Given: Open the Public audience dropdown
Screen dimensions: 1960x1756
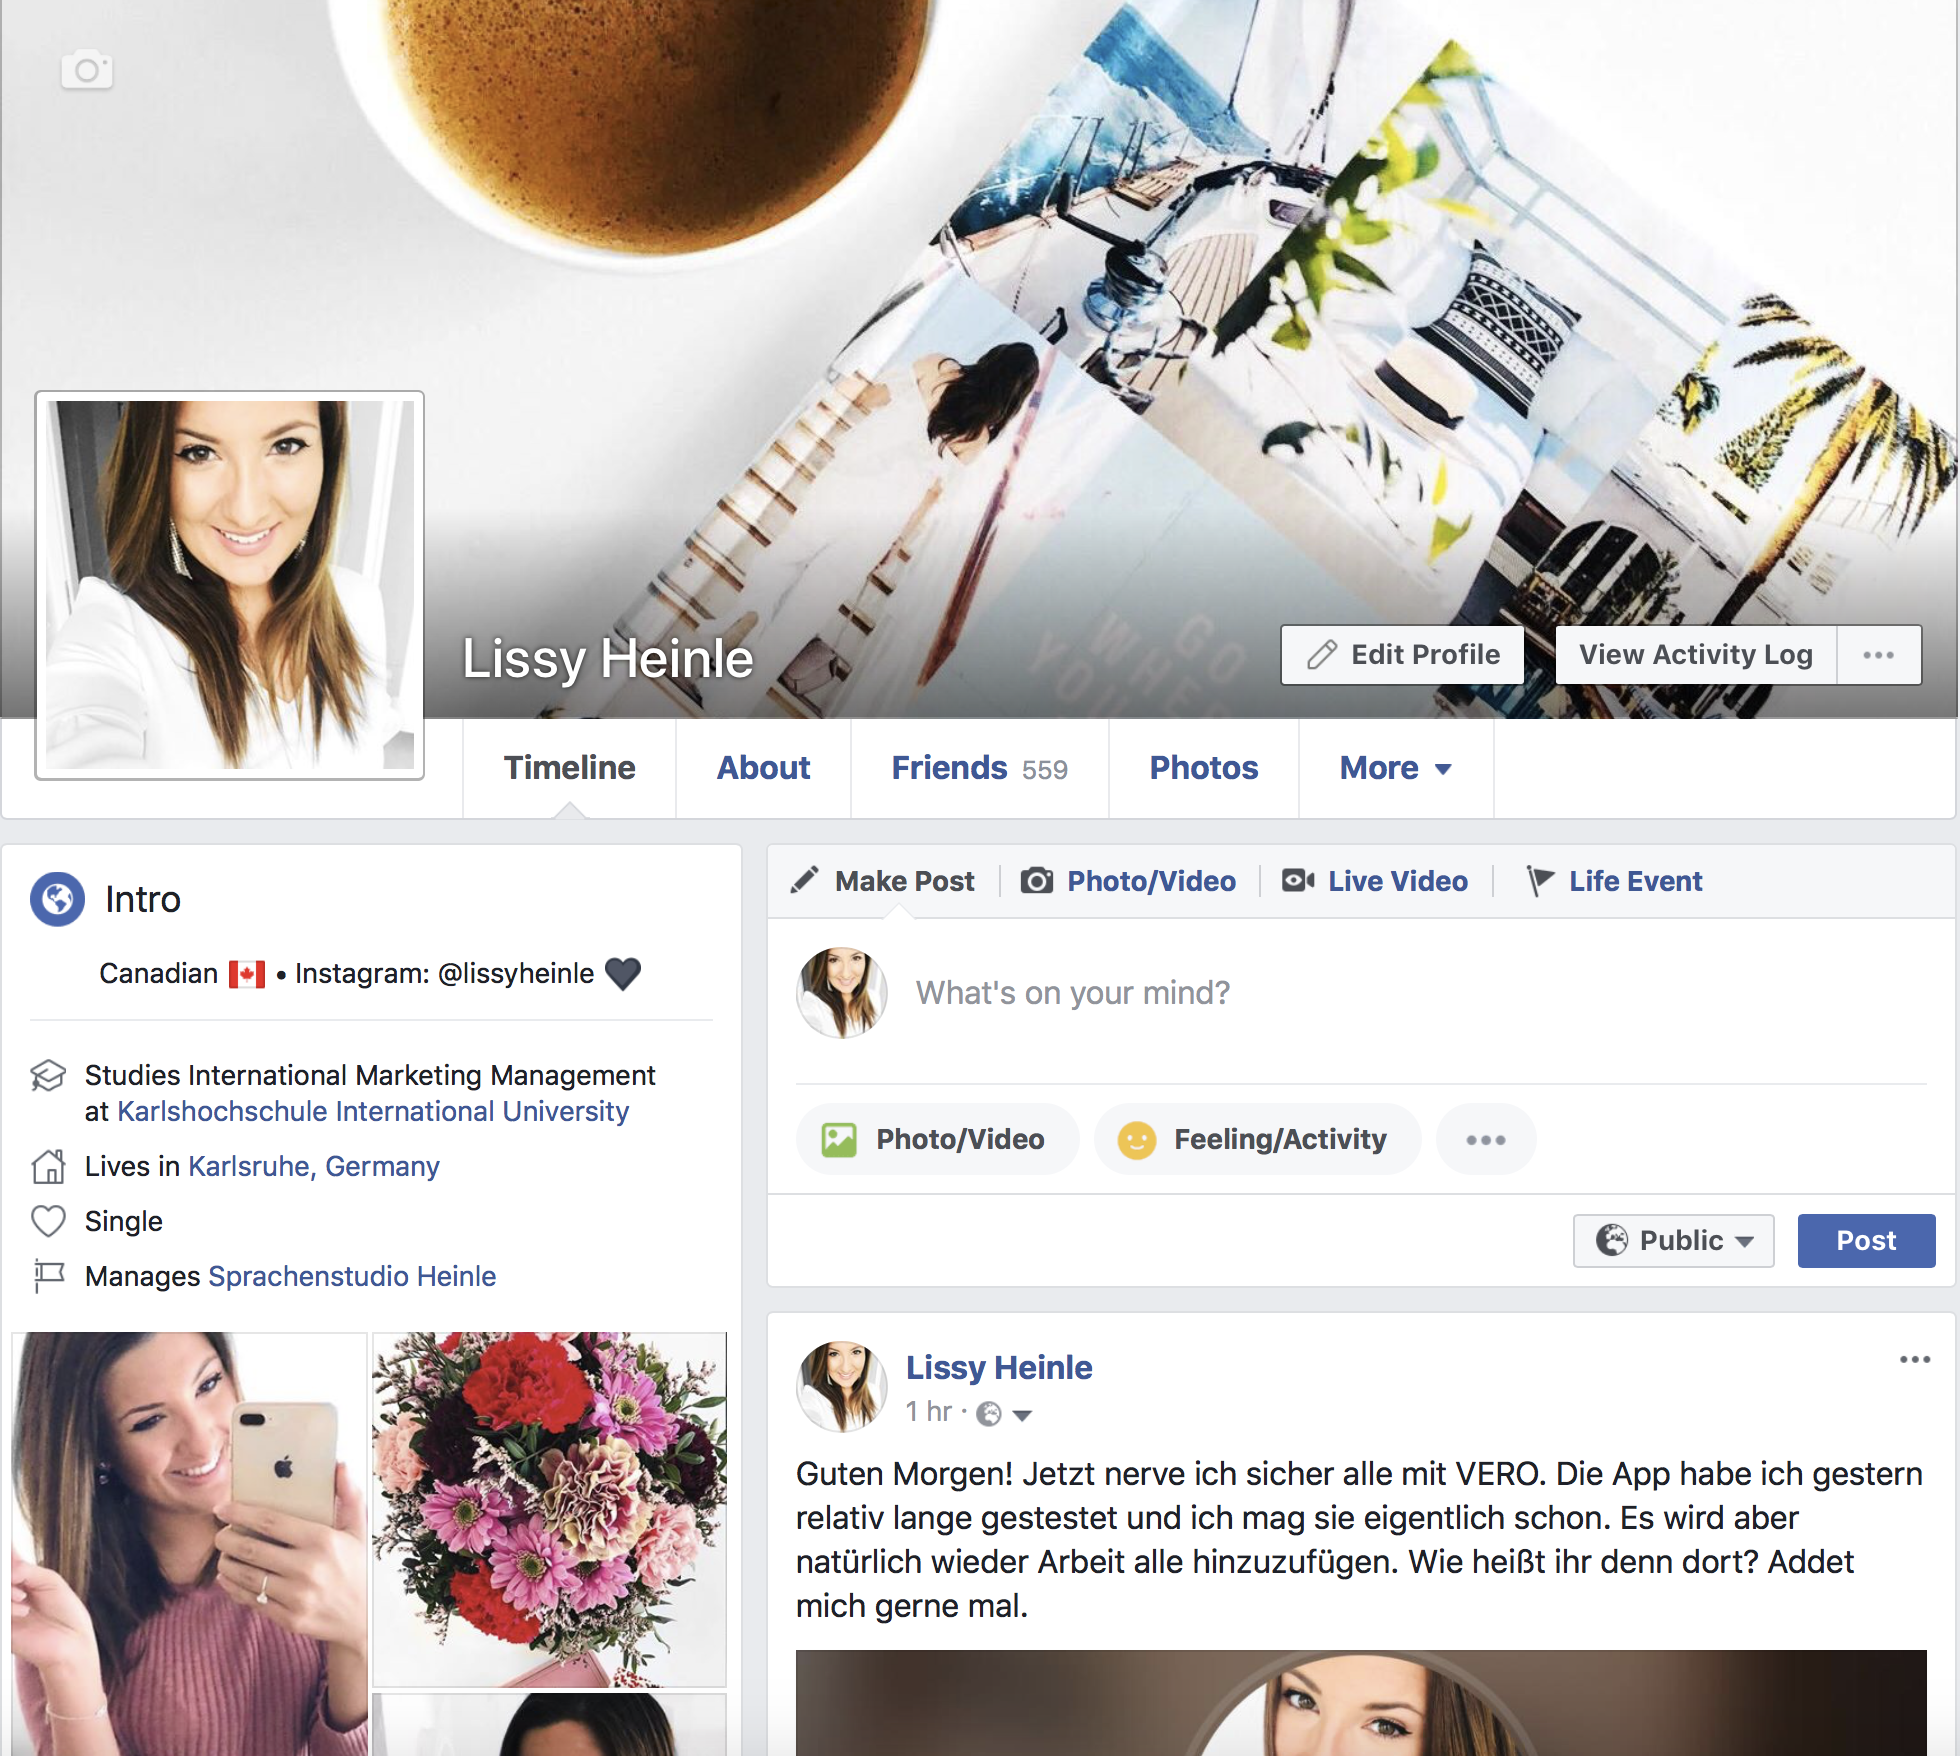Looking at the screenshot, I should coord(1673,1241).
